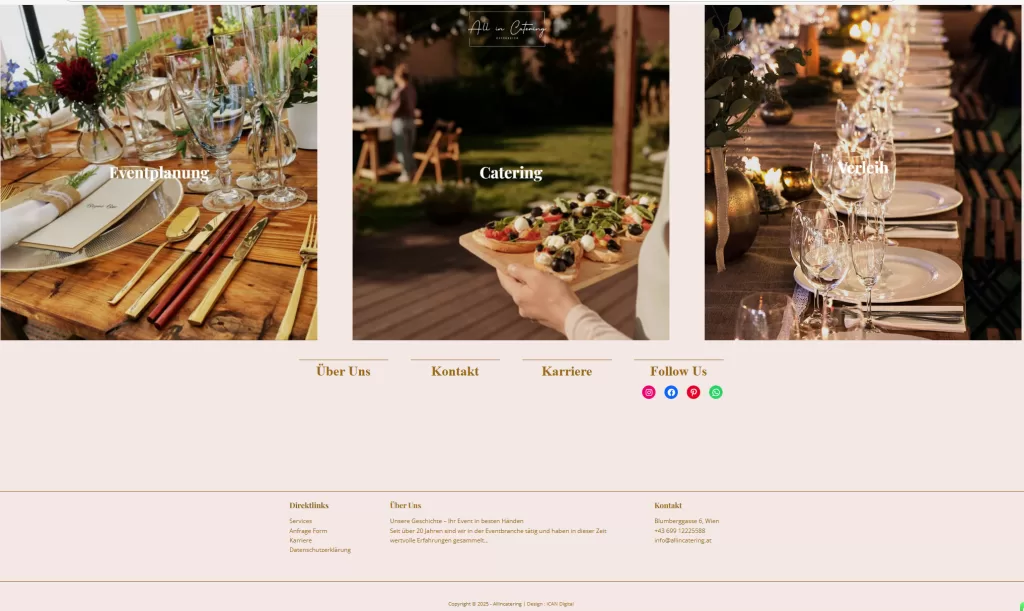Click the +43 699 phone number
This screenshot has height=611, width=1024.
click(680, 531)
